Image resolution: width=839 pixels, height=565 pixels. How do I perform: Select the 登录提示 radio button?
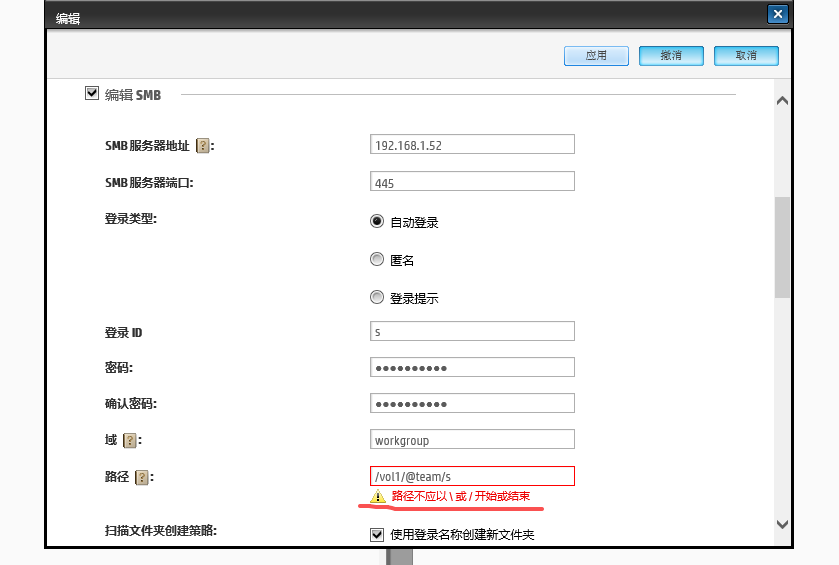click(377, 297)
